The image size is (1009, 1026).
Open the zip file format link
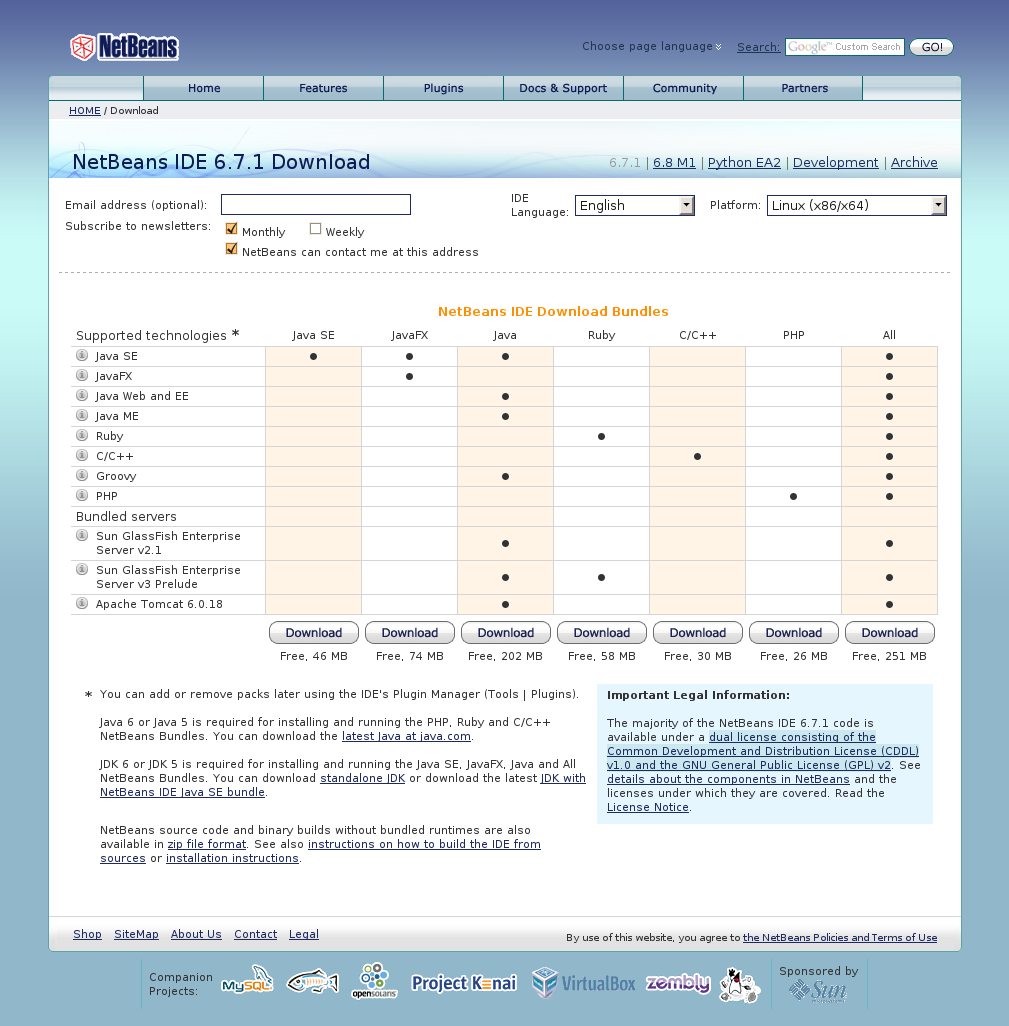tap(207, 844)
